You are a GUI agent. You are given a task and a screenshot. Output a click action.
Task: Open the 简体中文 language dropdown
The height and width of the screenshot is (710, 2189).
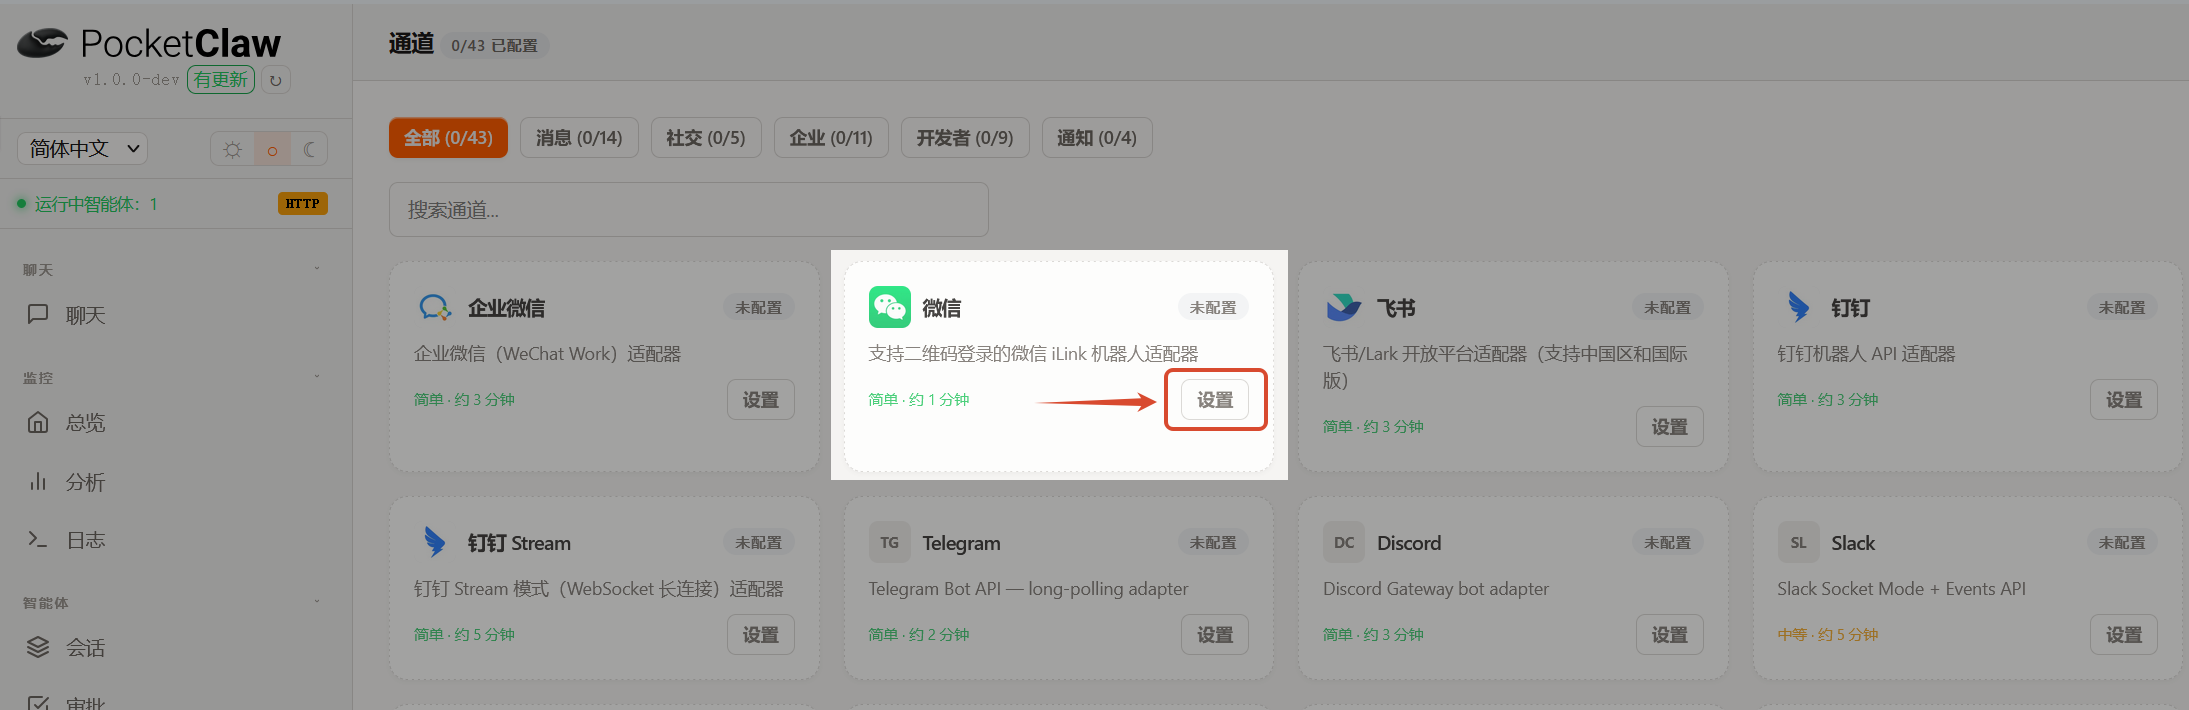click(x=83, y=149)
